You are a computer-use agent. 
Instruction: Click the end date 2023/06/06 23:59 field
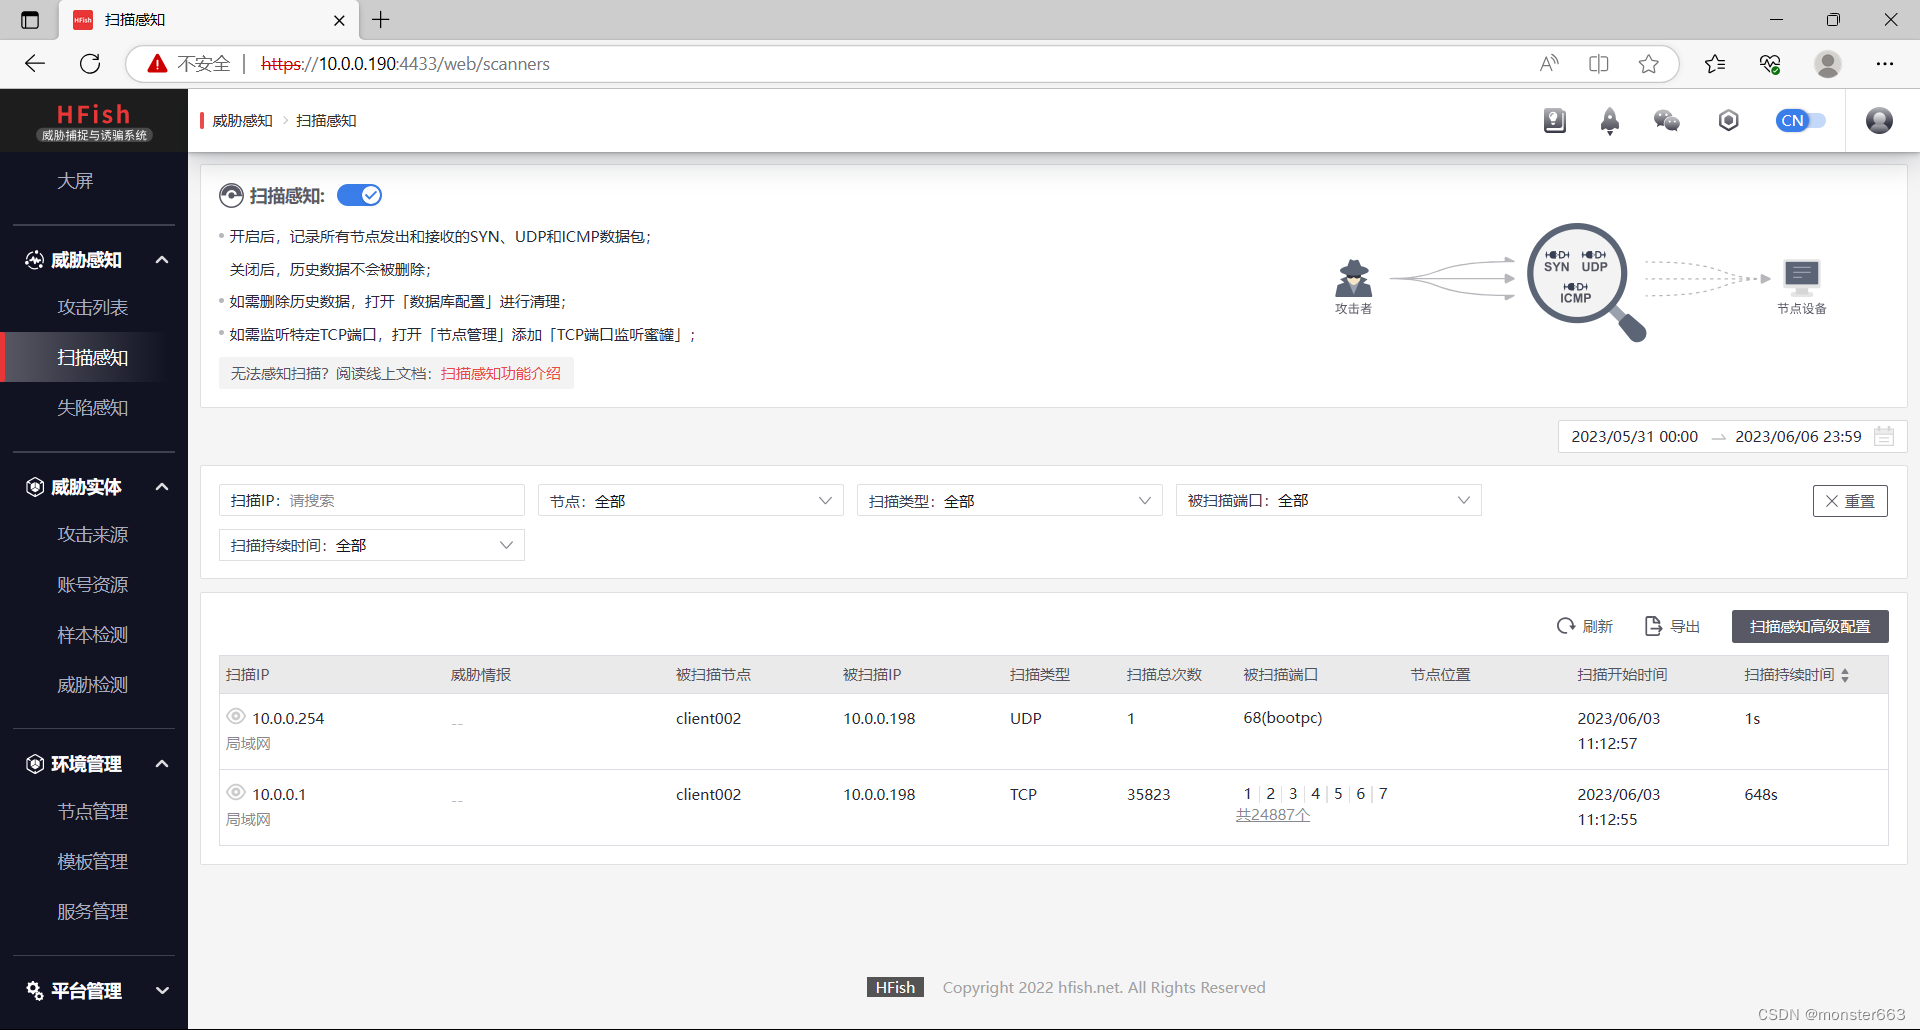click(x=1798, y=436)
